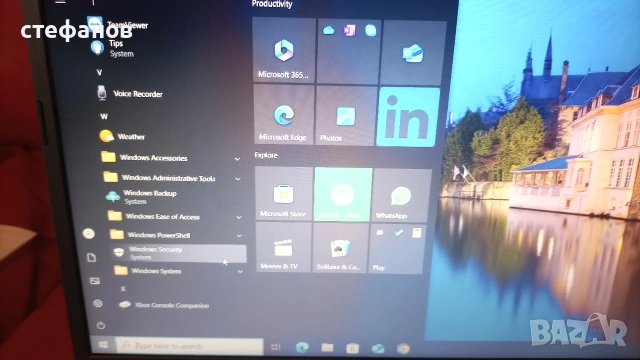Open the Office apps folder tile
This screenshot has height=360, width=640.
pos(348,51)
